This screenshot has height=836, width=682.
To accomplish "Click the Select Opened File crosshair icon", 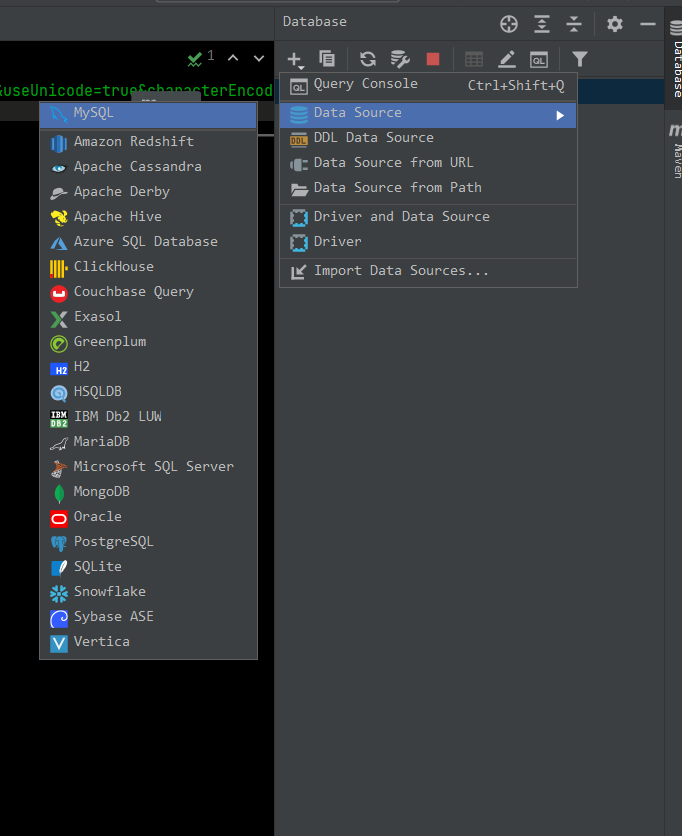I will click(x=509, y=24).
